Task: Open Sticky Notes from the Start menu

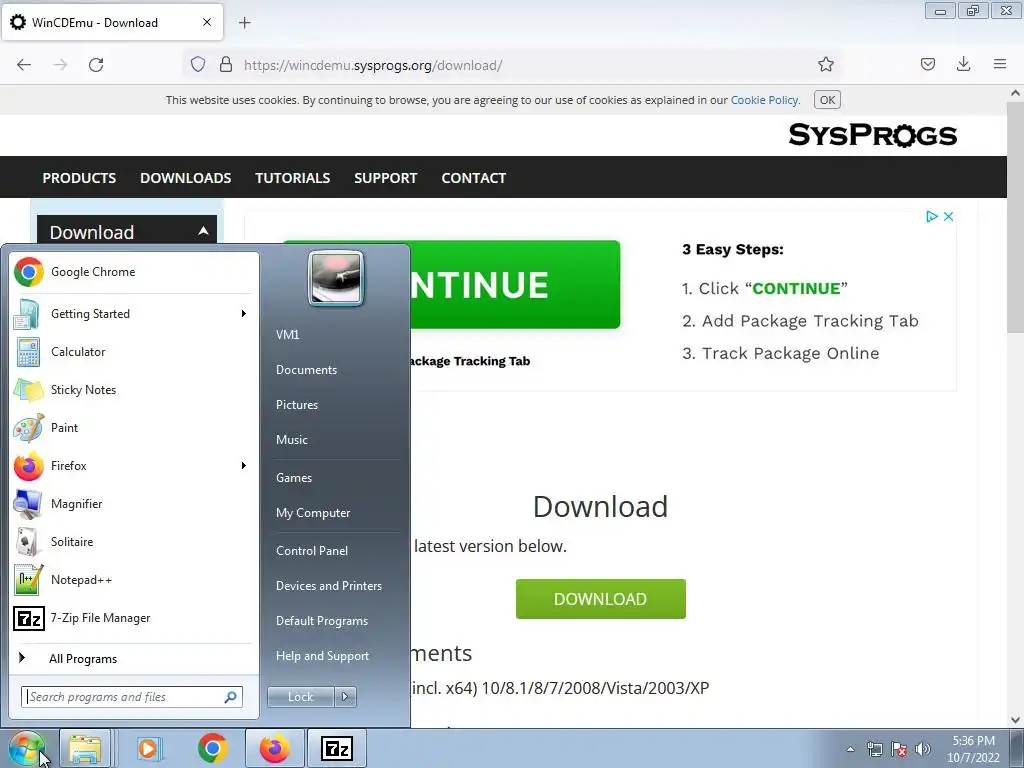Action: point(134,390)
